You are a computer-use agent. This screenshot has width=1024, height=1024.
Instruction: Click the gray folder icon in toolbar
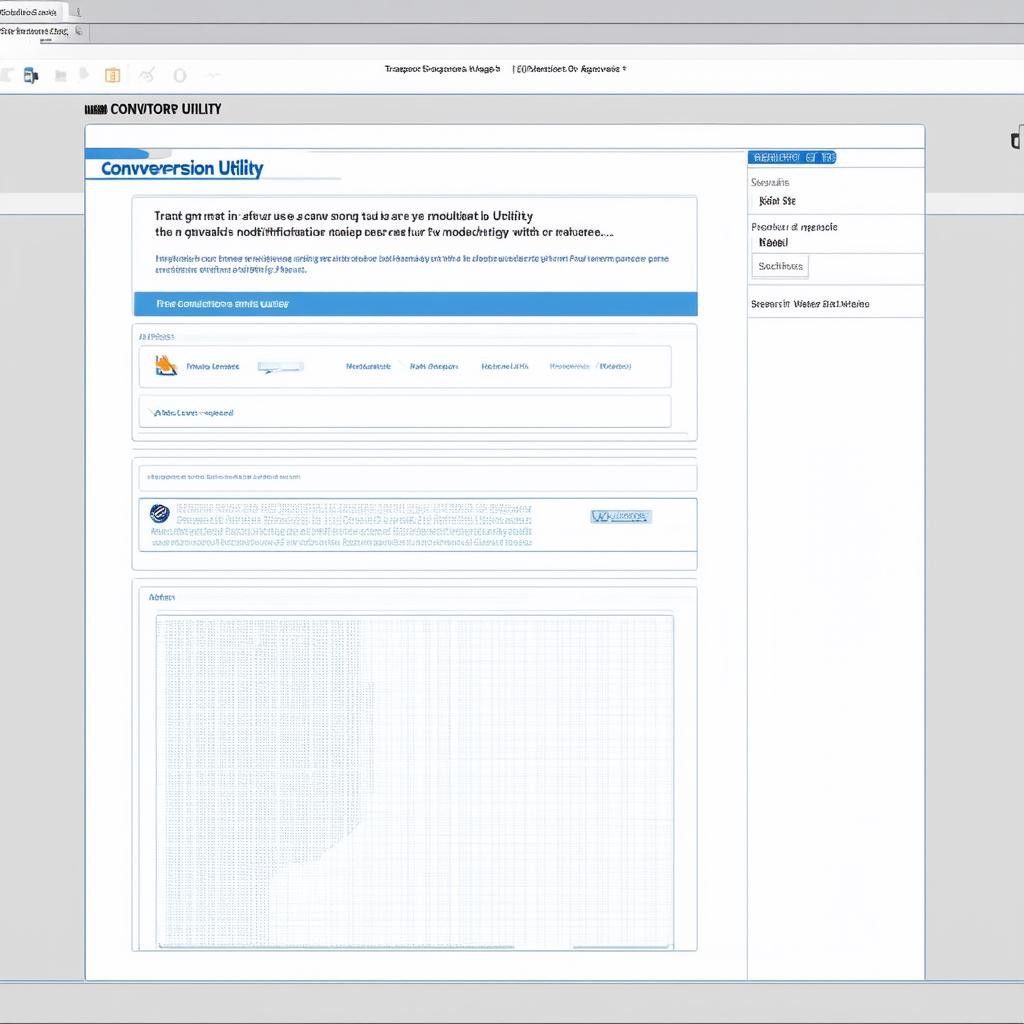point(61,75)
